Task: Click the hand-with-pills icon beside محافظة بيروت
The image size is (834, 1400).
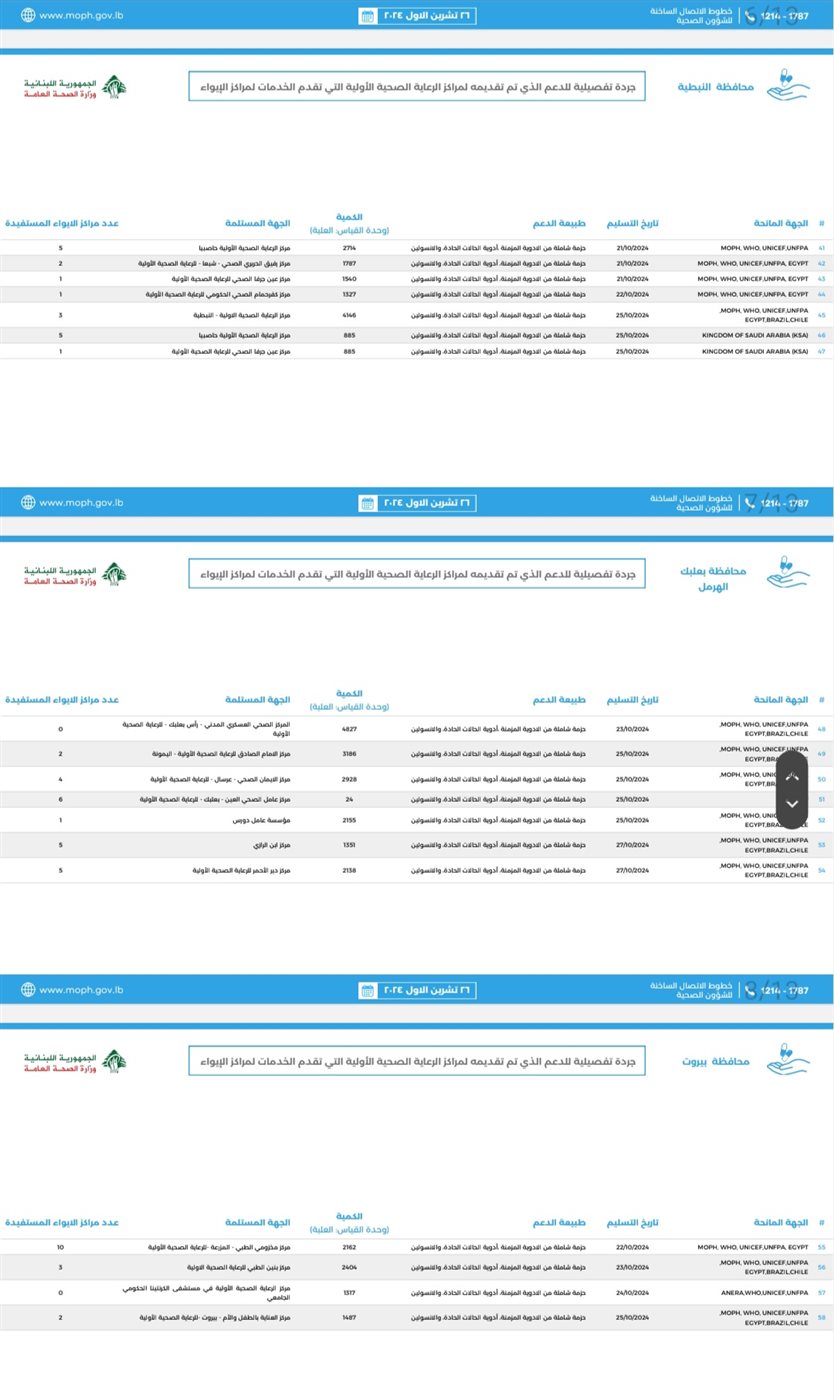Action: 788,1059
